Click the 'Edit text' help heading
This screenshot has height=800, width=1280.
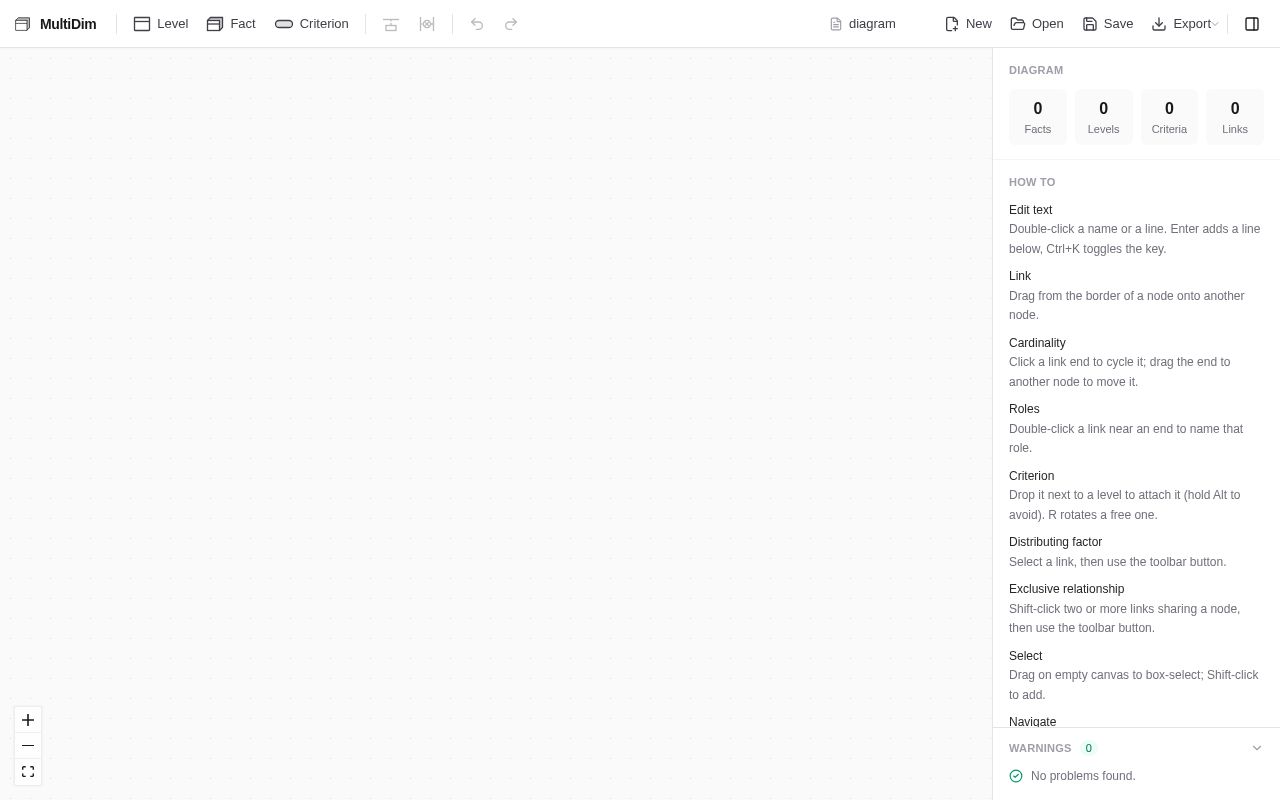(x=1030, y=210)
